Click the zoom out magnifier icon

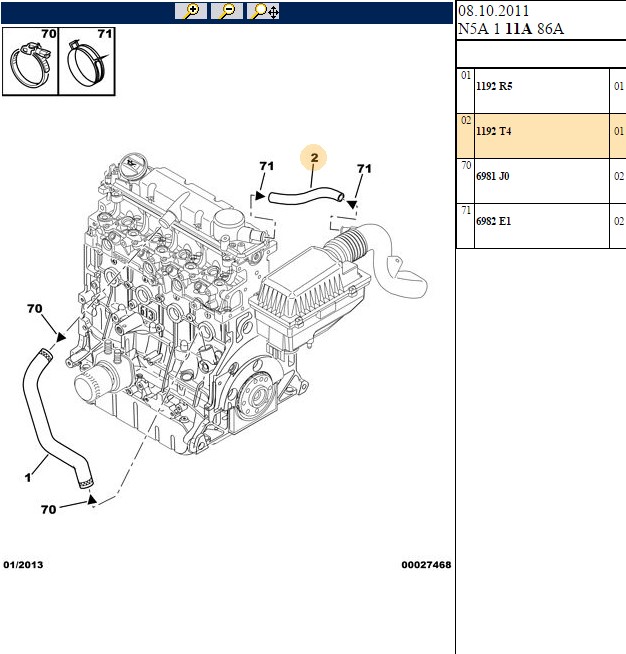(x=227, y=11)
